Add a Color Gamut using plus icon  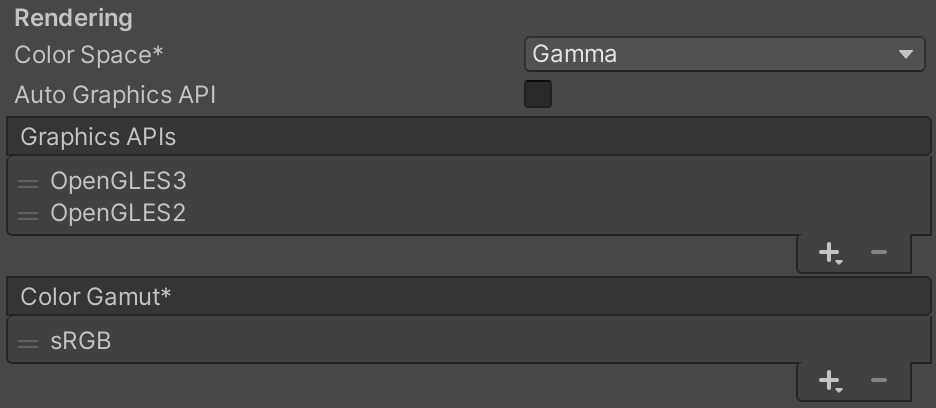828,380
